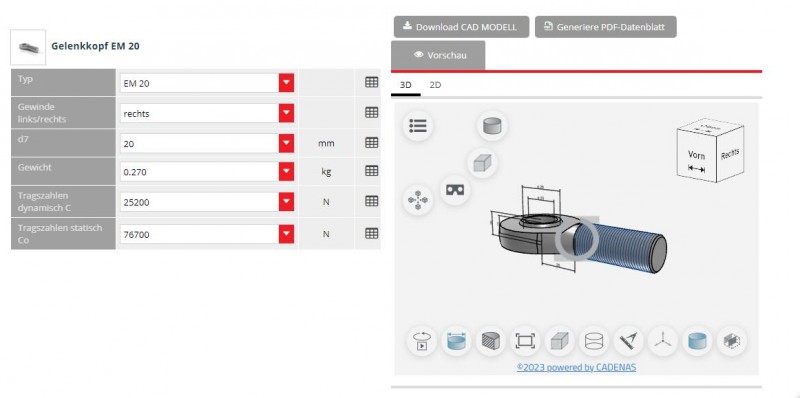
Task: Open table icon in Gewicht row
Action: tap(372, 171)
